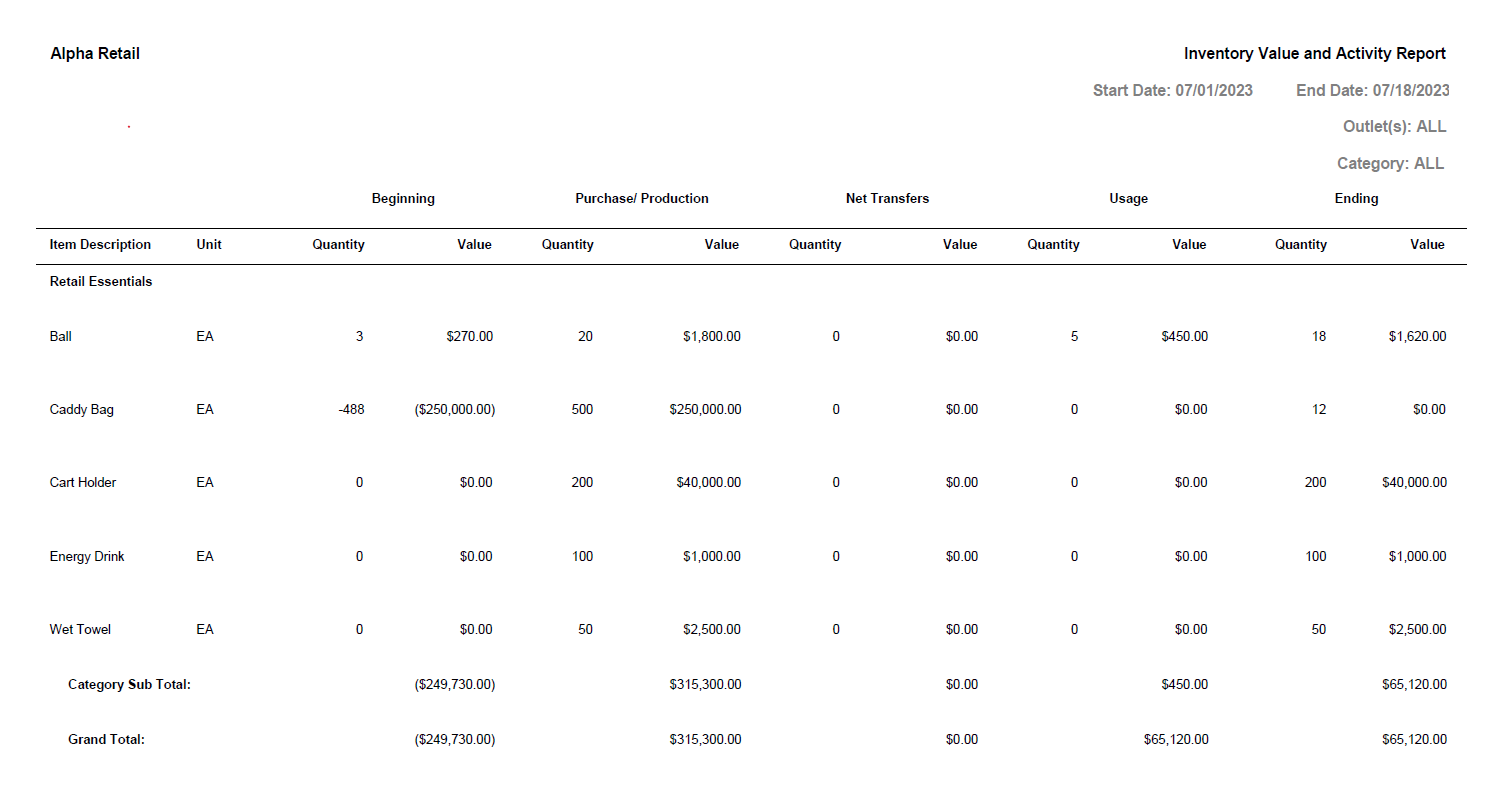1501x788 pixels.
Task: Click the "Alpha Retail" company name
Action: [95, 54]
